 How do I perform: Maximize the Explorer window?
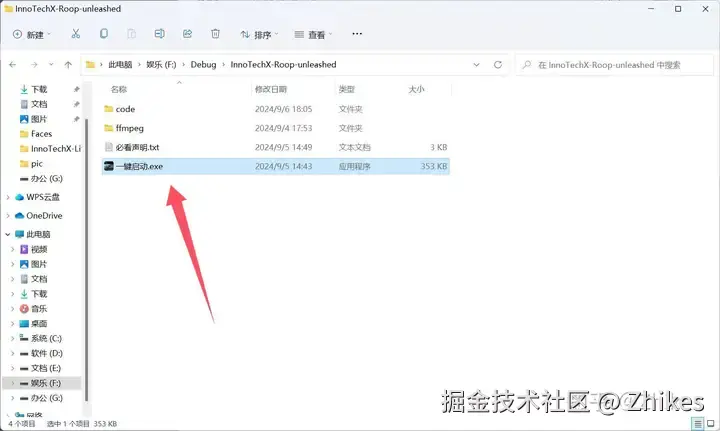click(678, 9)
